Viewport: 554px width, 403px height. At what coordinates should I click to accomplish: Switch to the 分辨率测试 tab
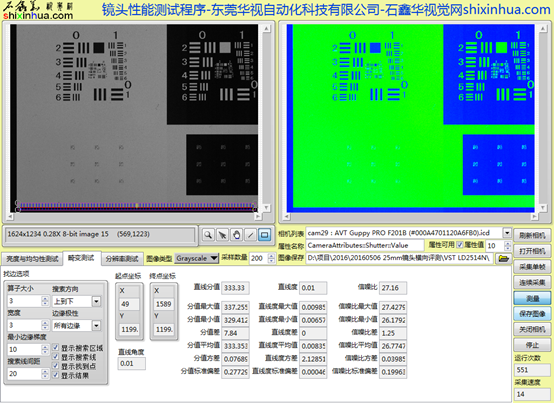122,259
